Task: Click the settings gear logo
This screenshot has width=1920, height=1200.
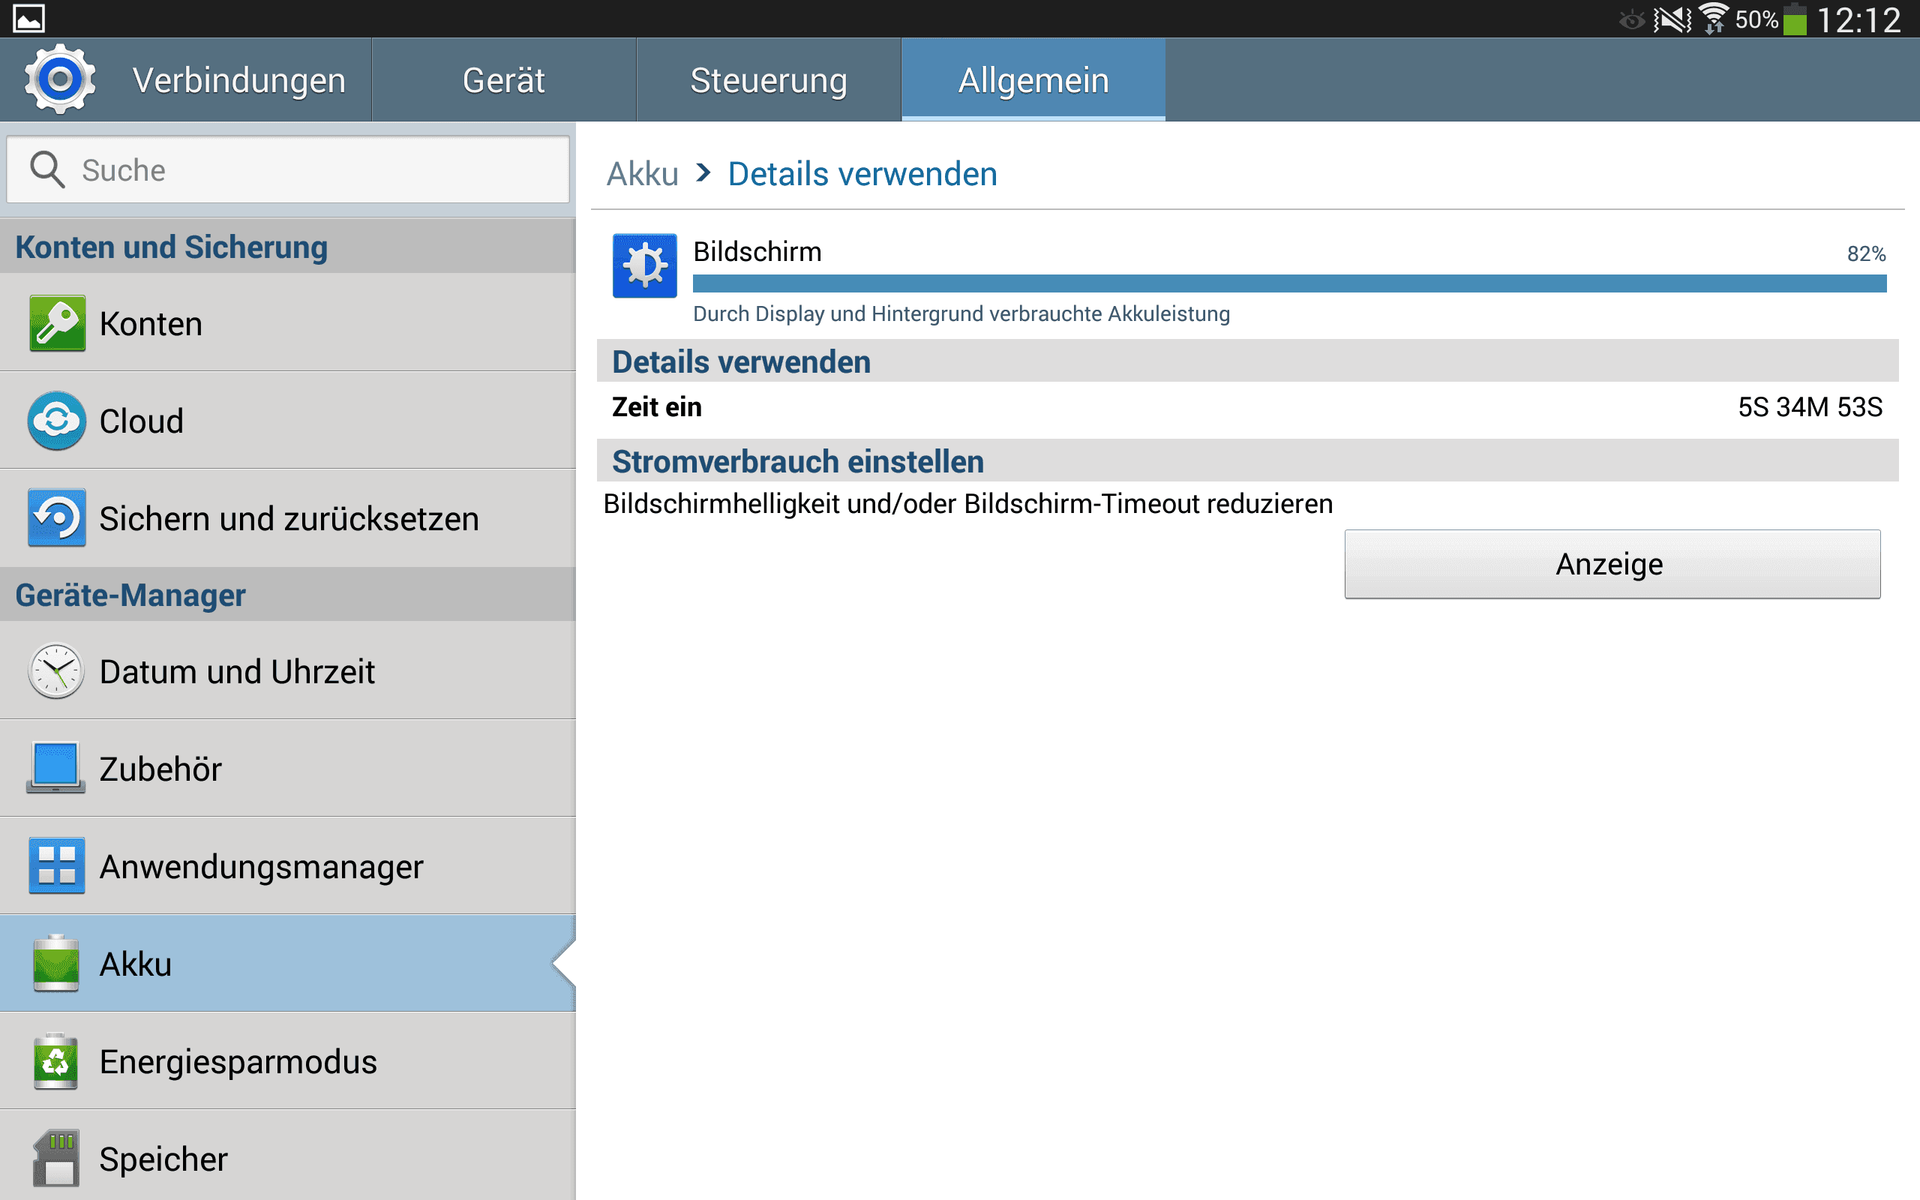Action: (60, 79)
